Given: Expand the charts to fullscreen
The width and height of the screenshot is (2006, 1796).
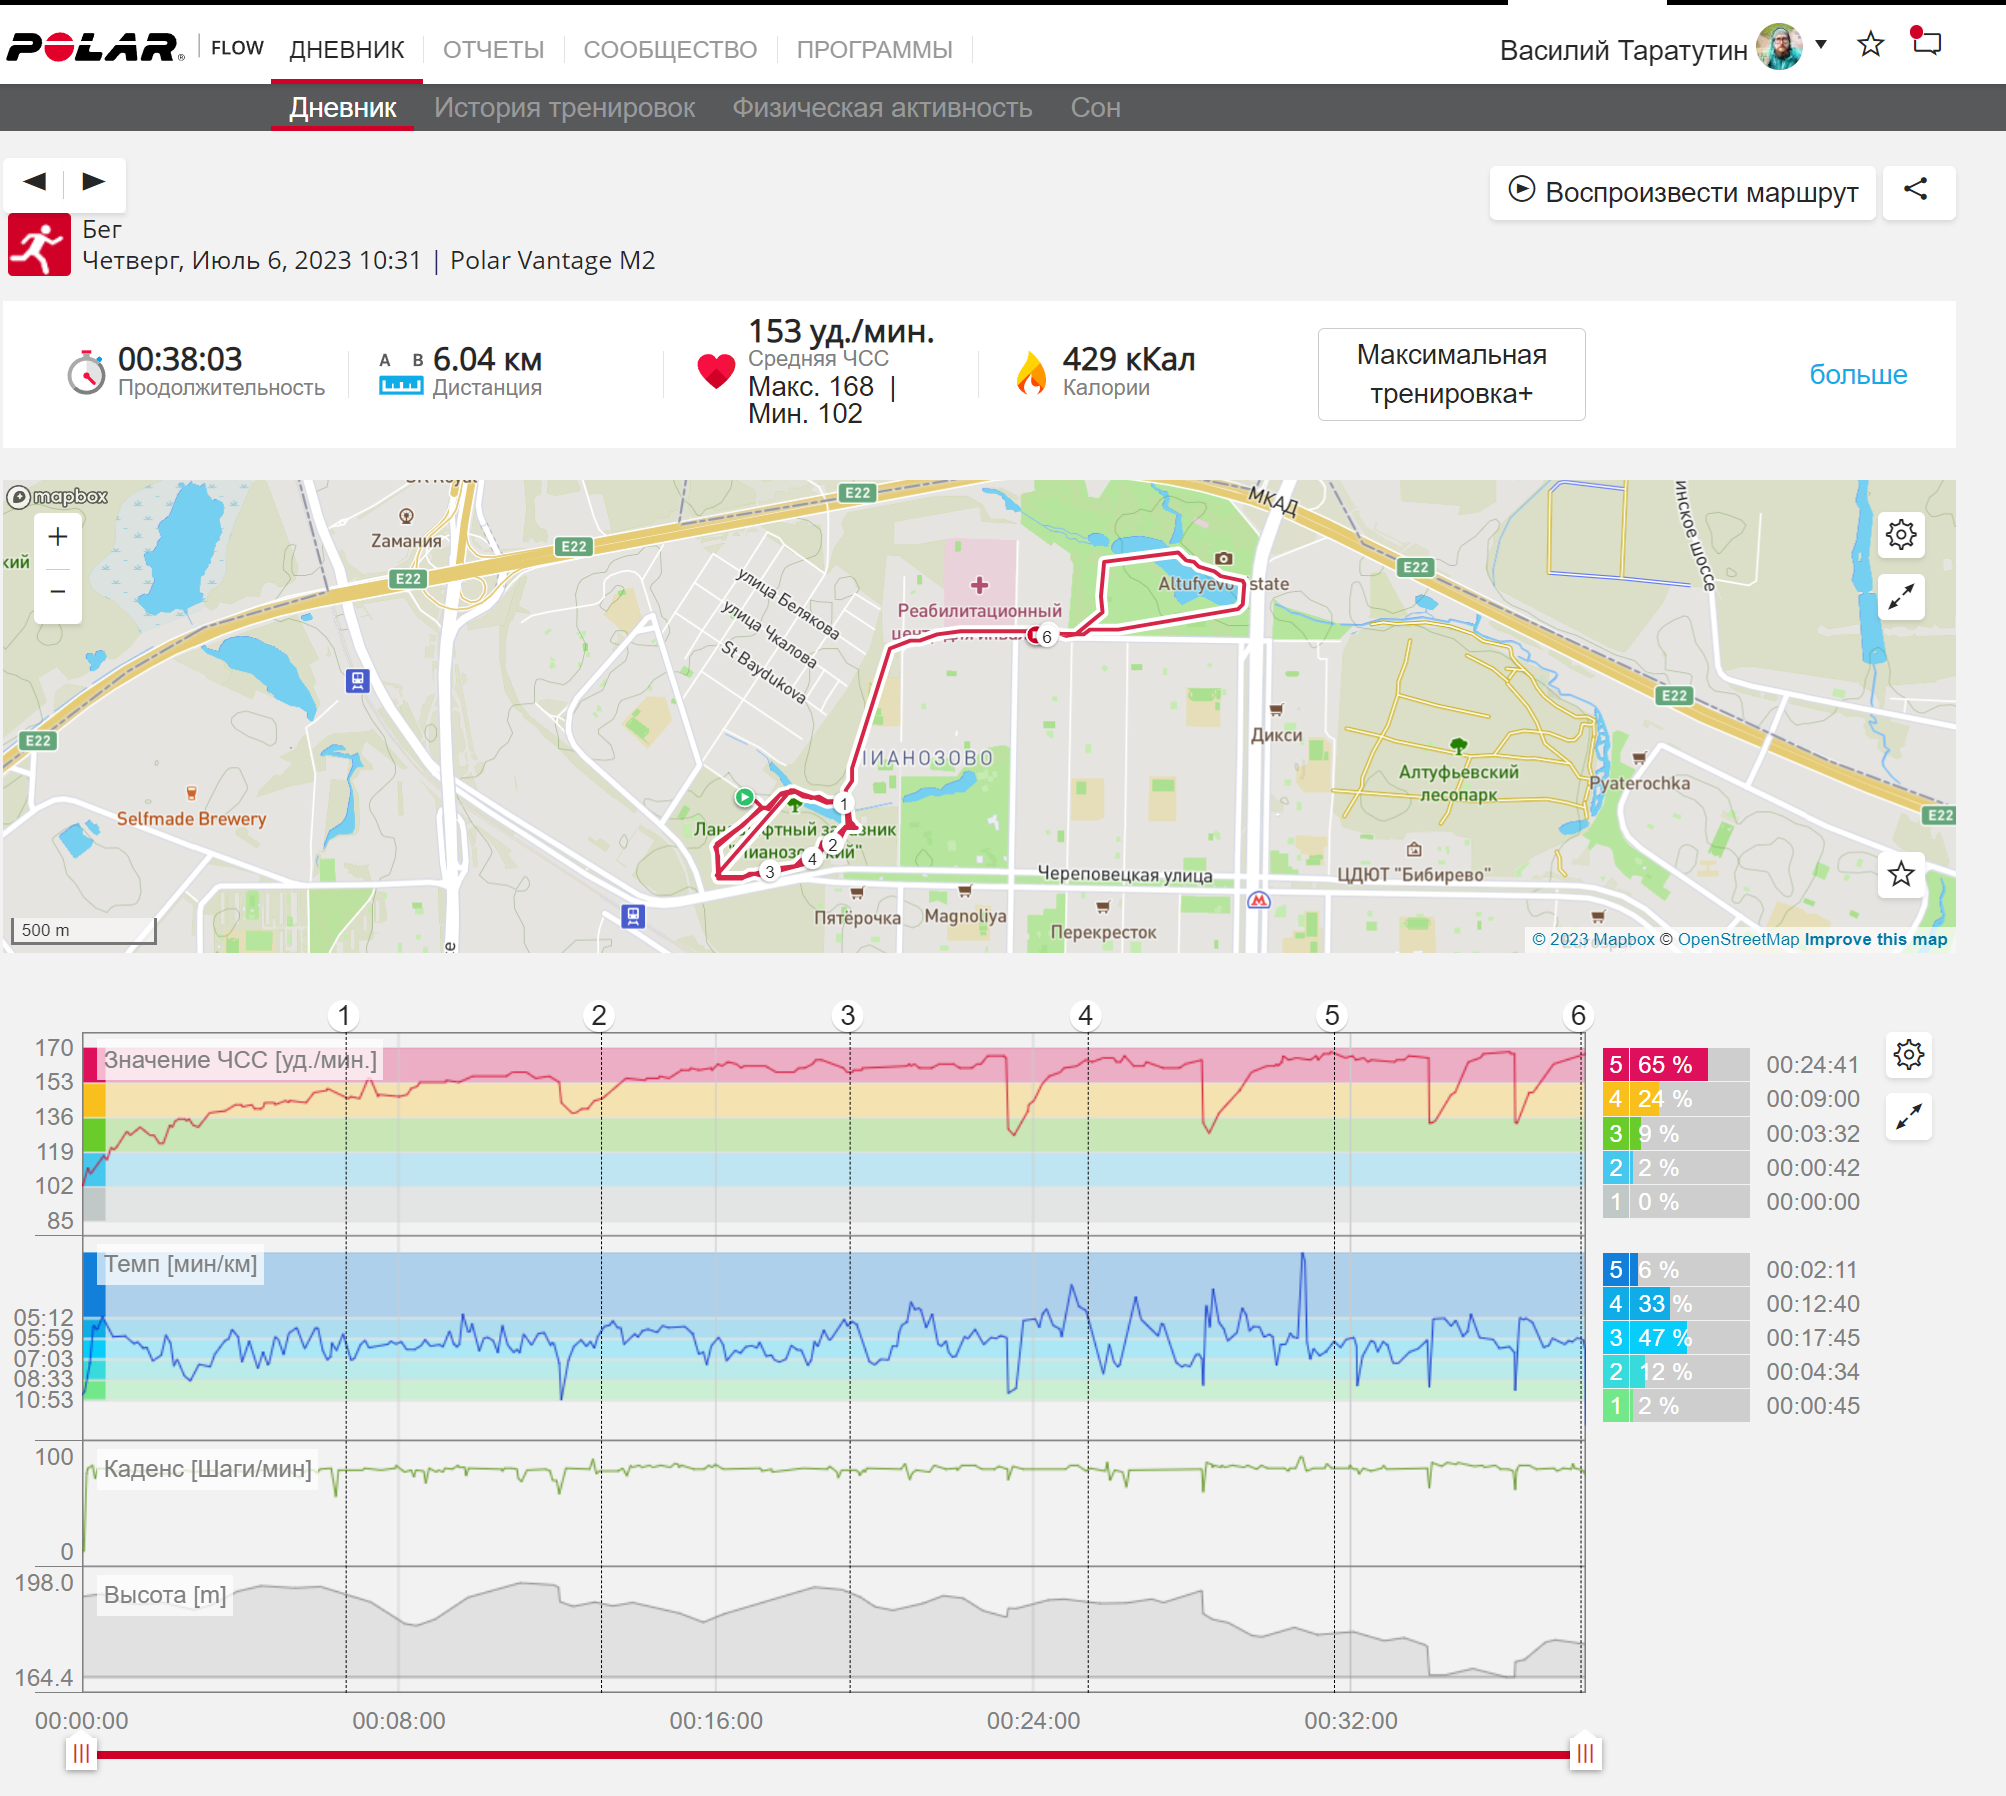Looking at the screenshot, I should 1909,1117.
